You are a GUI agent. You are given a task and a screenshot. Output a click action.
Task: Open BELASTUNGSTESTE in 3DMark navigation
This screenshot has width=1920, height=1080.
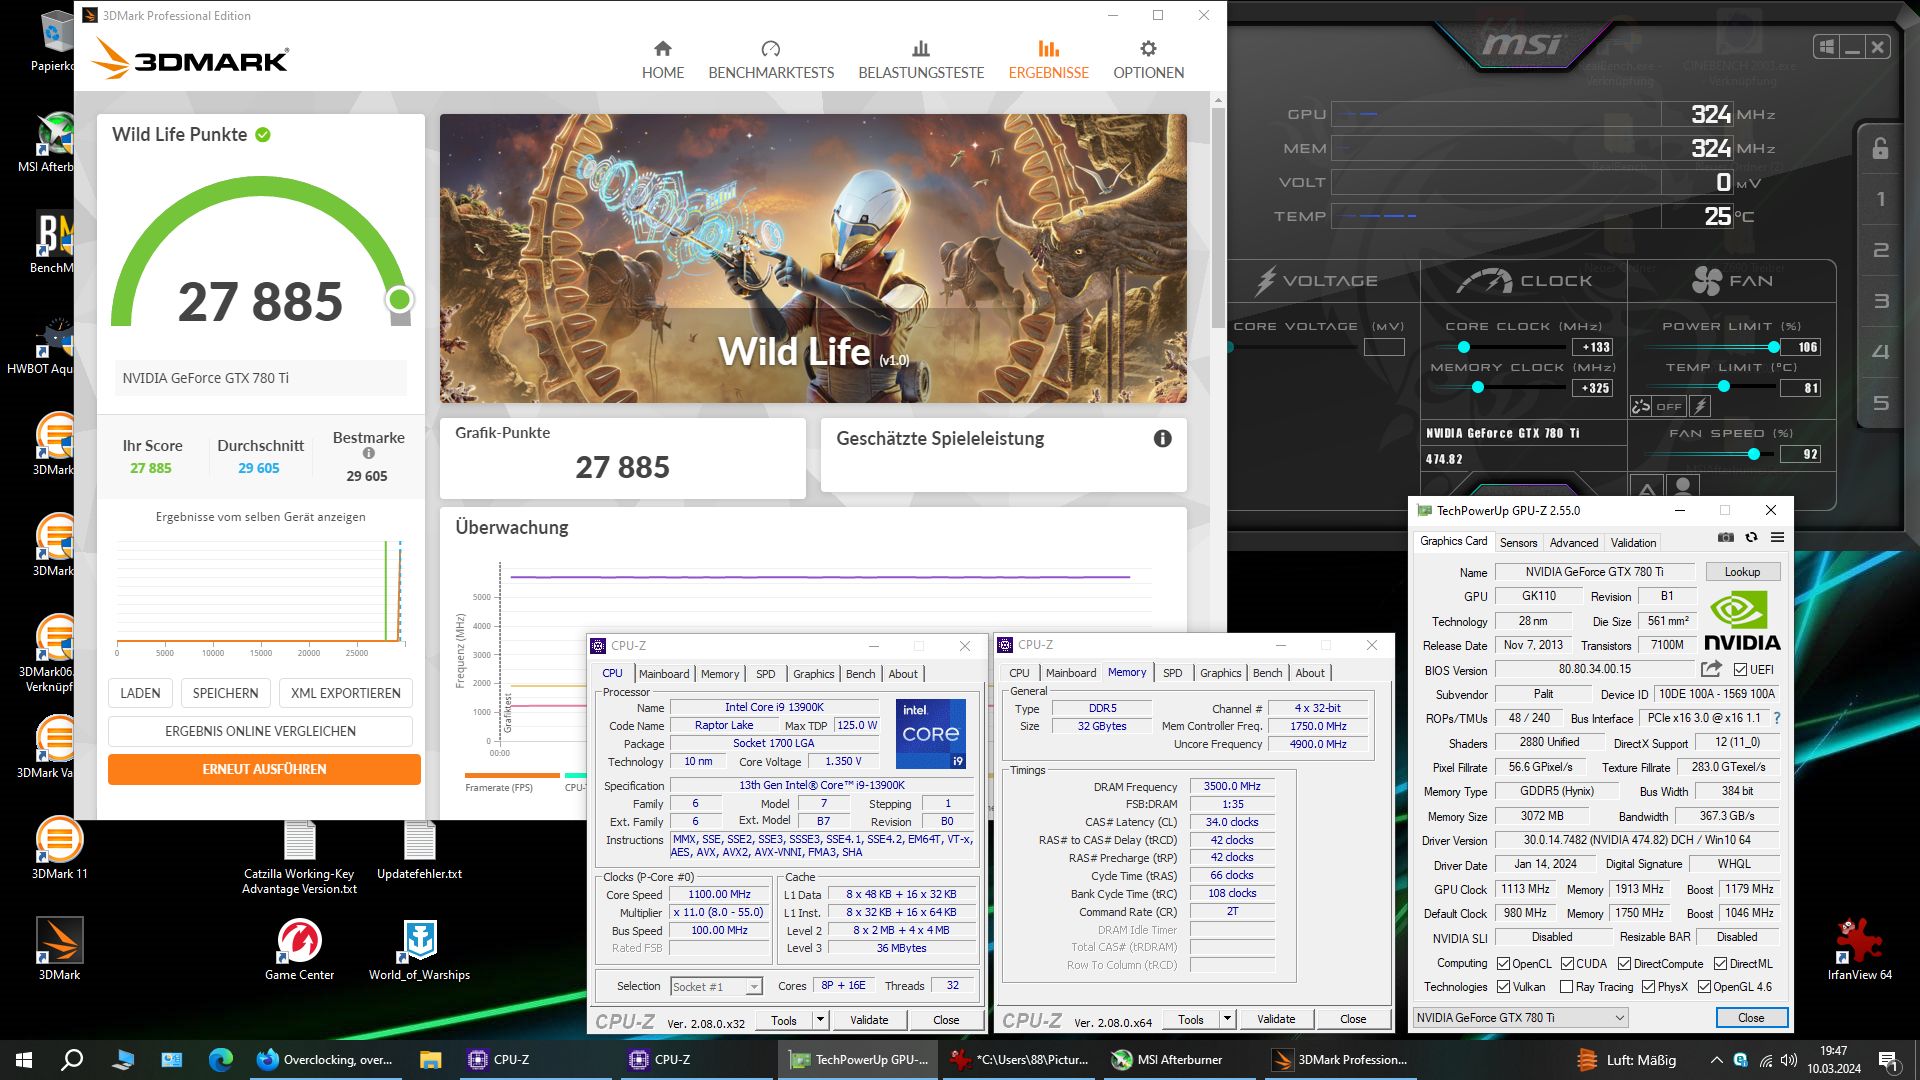coord(921,60)
